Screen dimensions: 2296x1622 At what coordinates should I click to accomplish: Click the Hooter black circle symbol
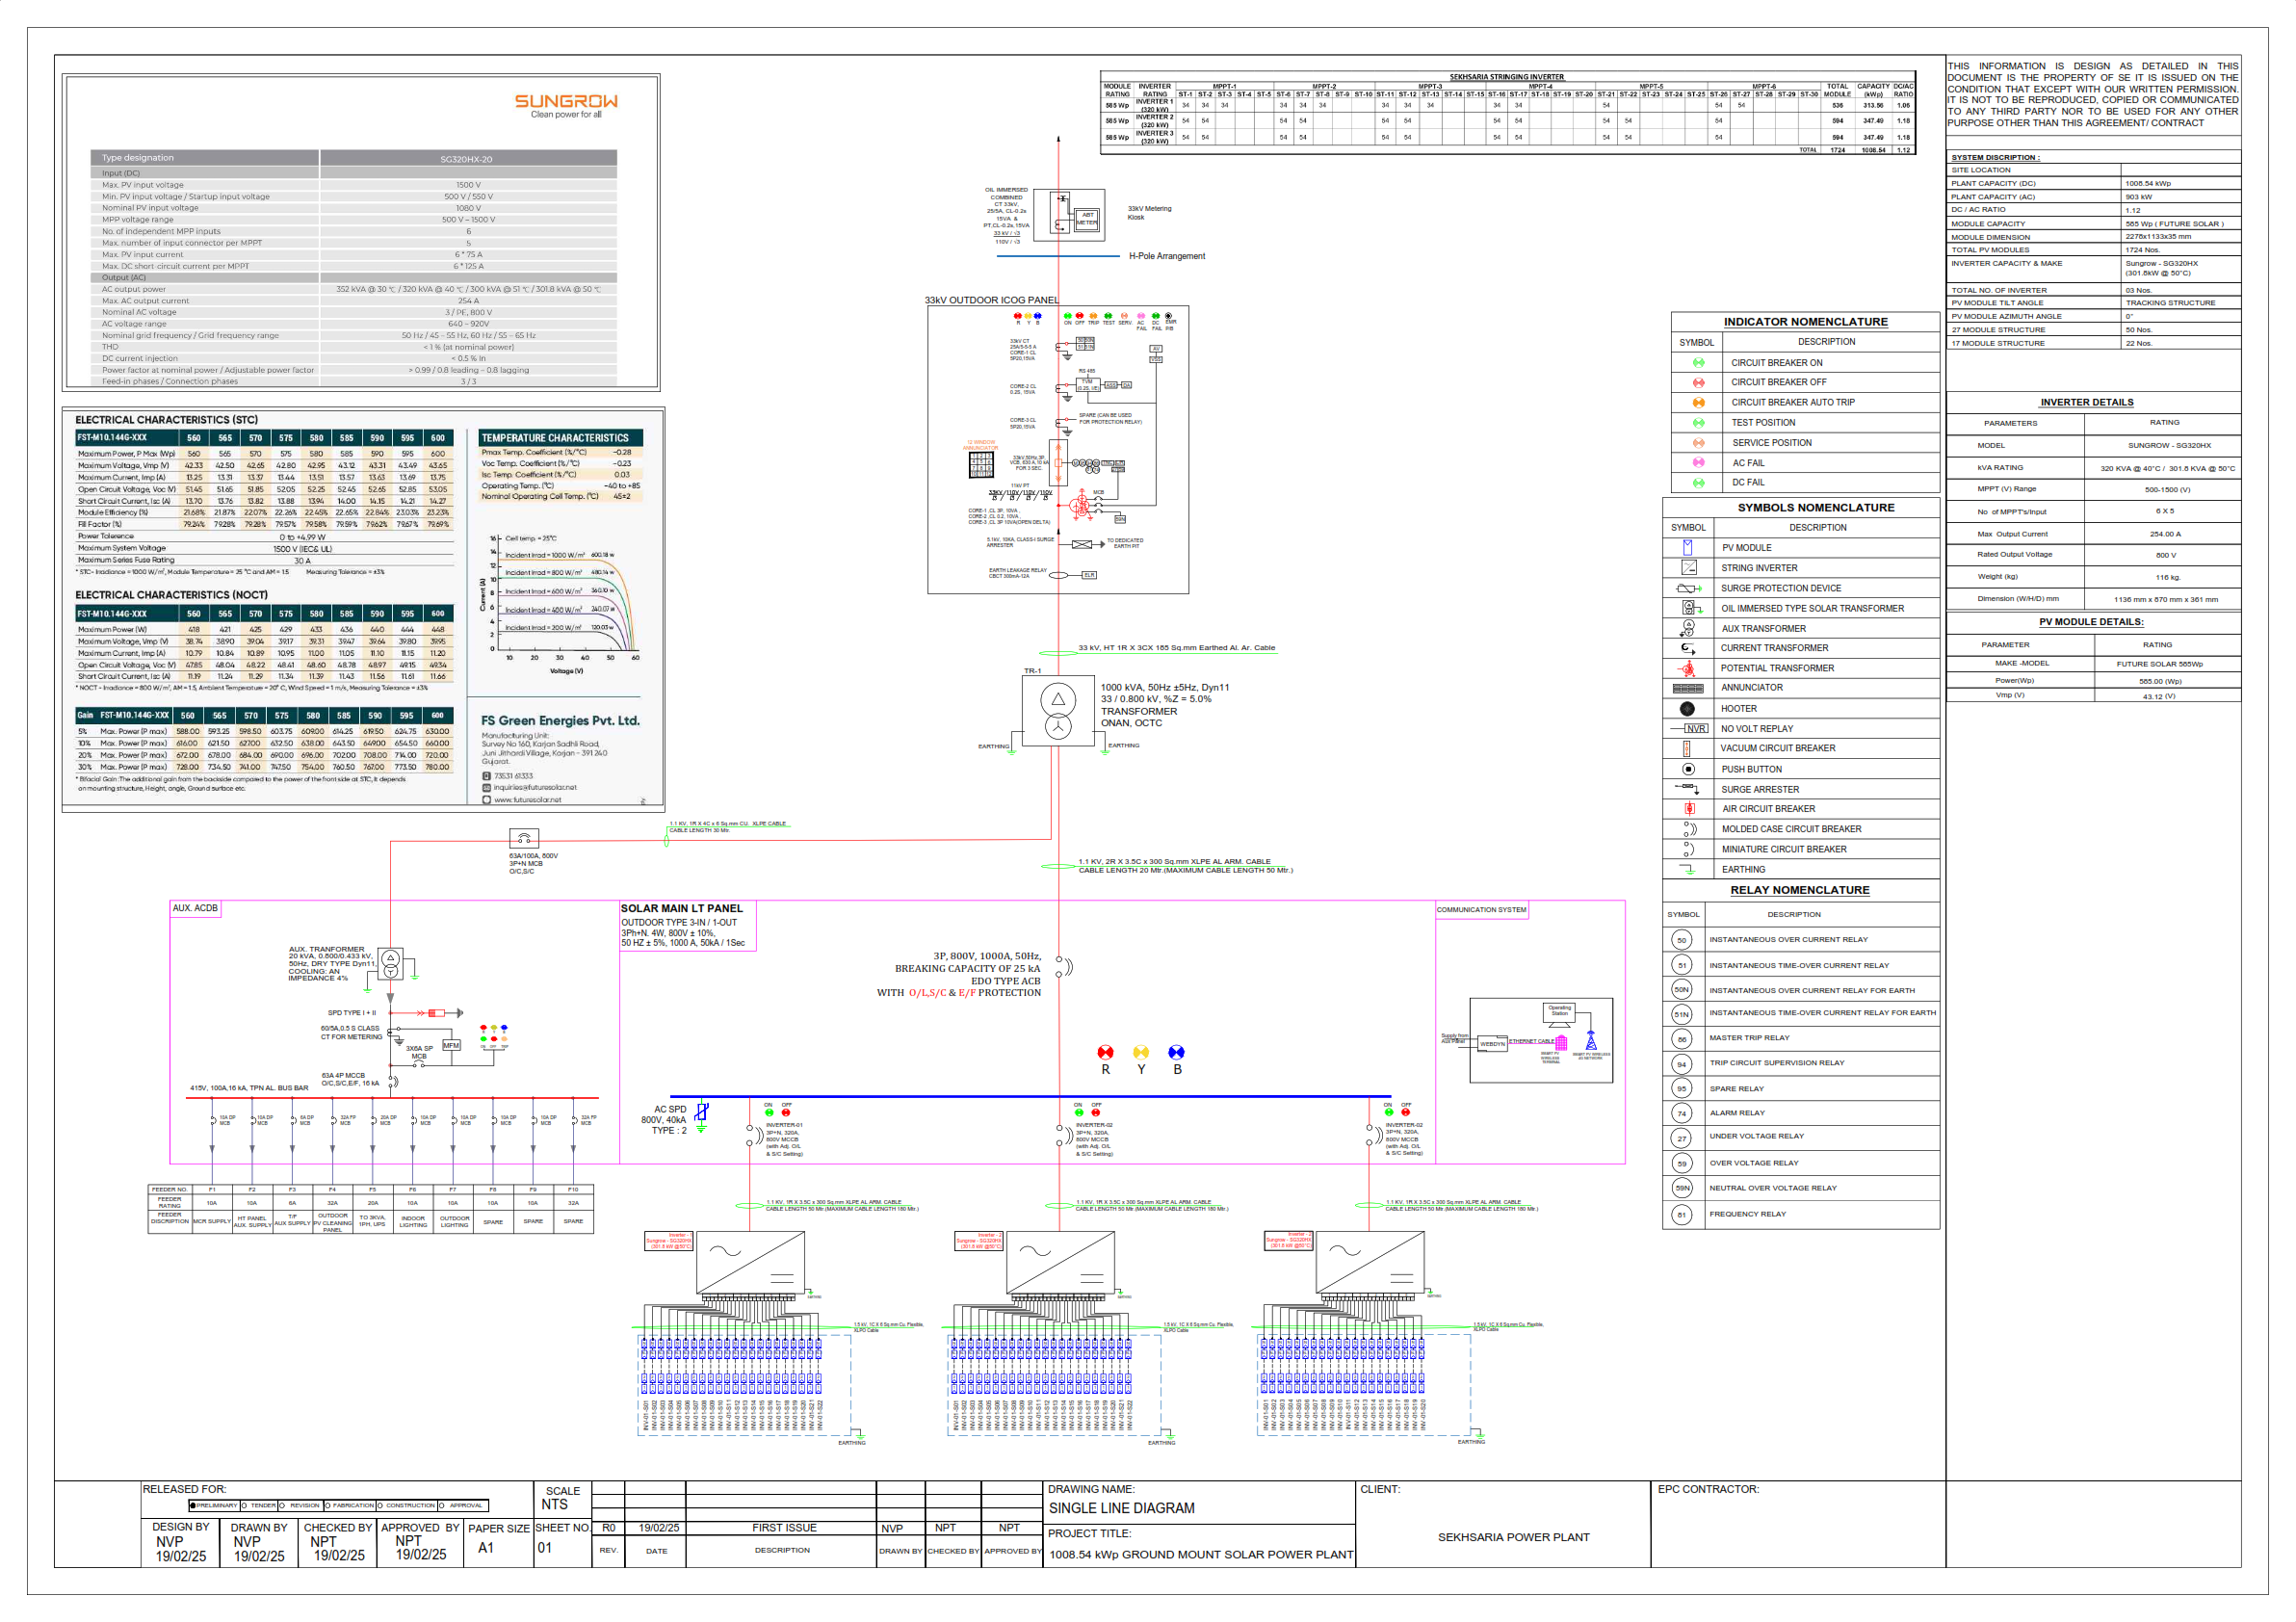[1687, 708]
